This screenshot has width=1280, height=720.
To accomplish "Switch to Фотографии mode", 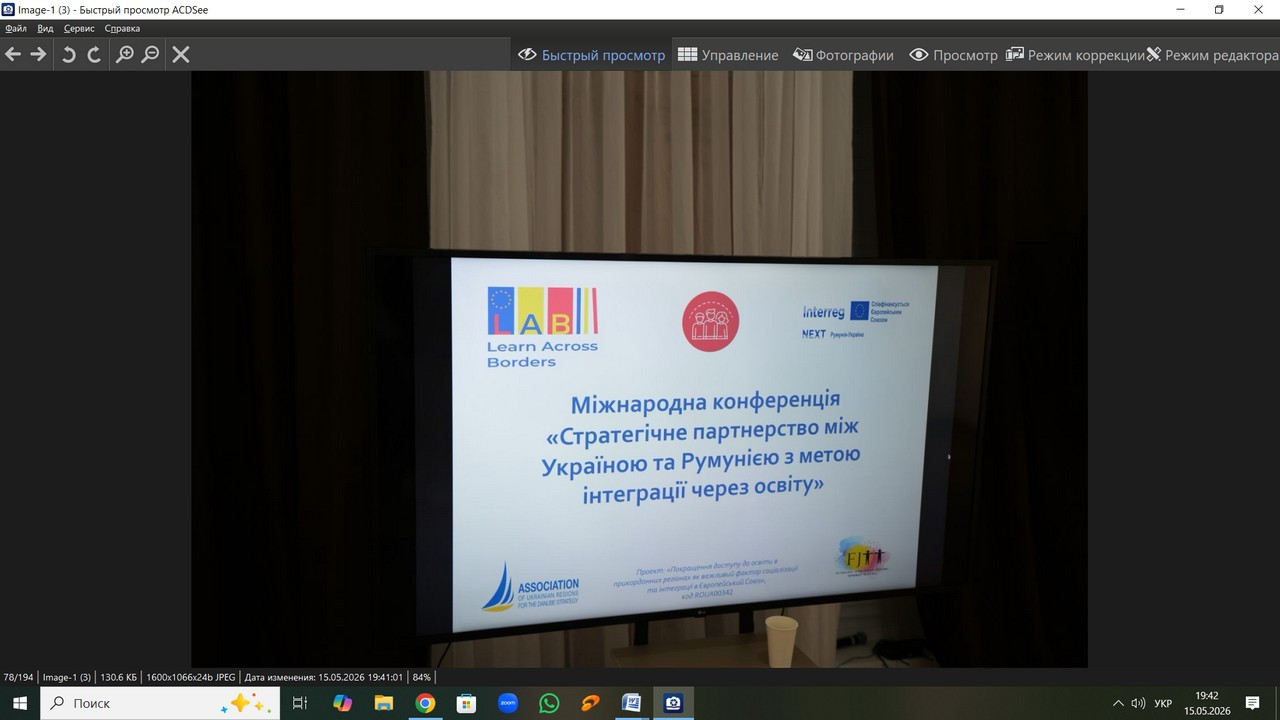I will 843,55.
